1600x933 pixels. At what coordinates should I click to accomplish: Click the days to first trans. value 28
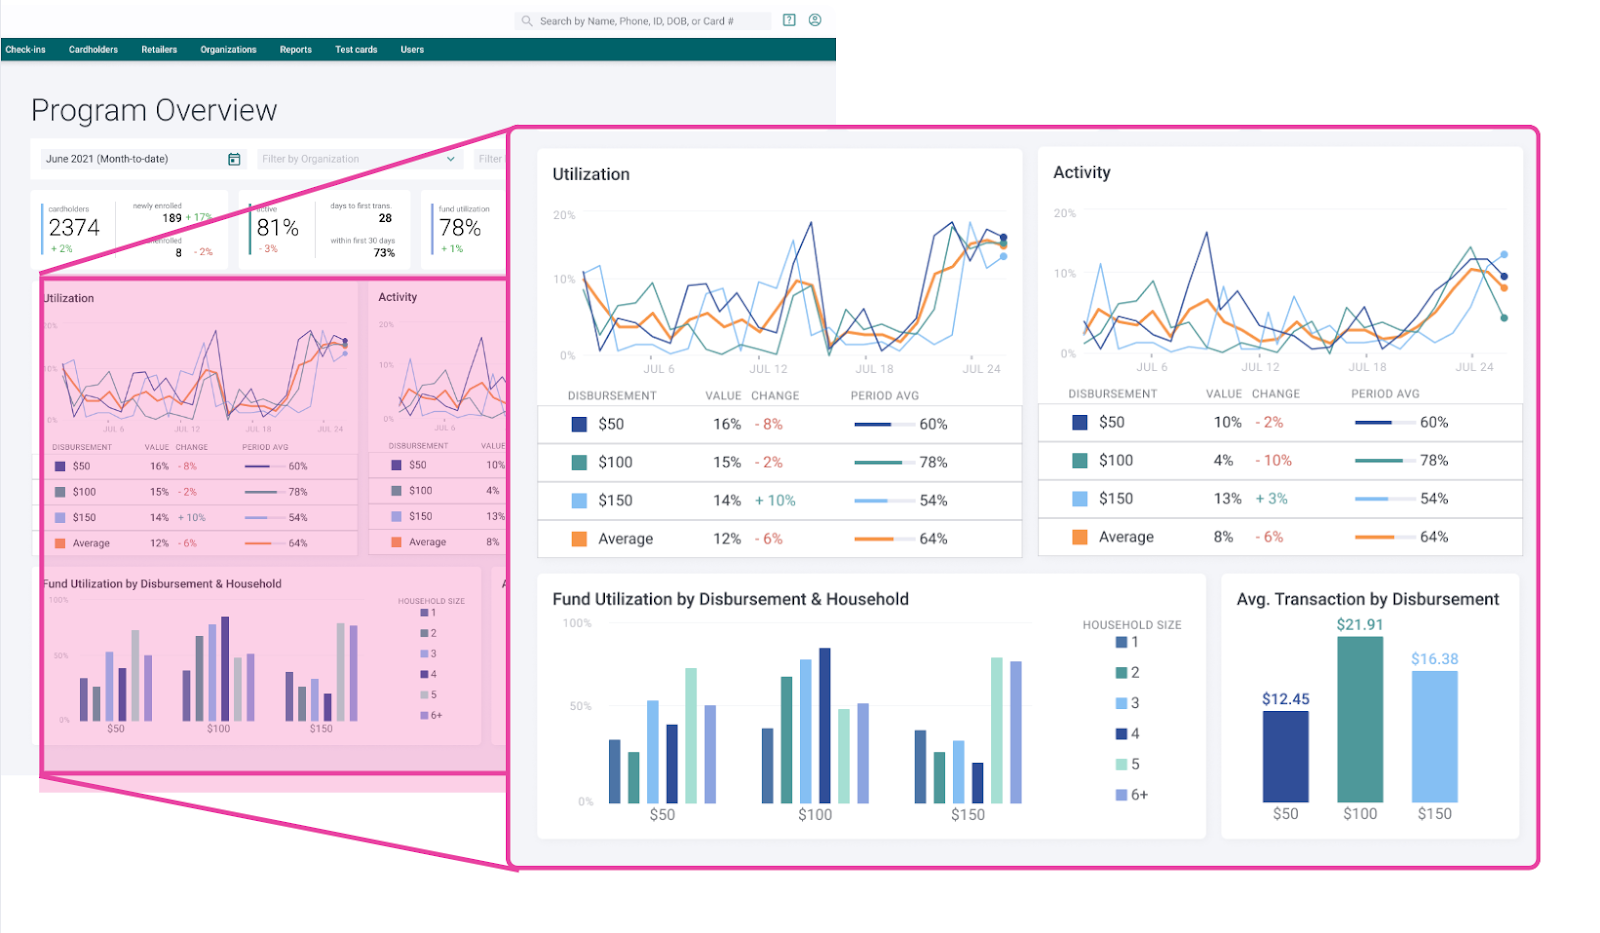tap(385, 218)
